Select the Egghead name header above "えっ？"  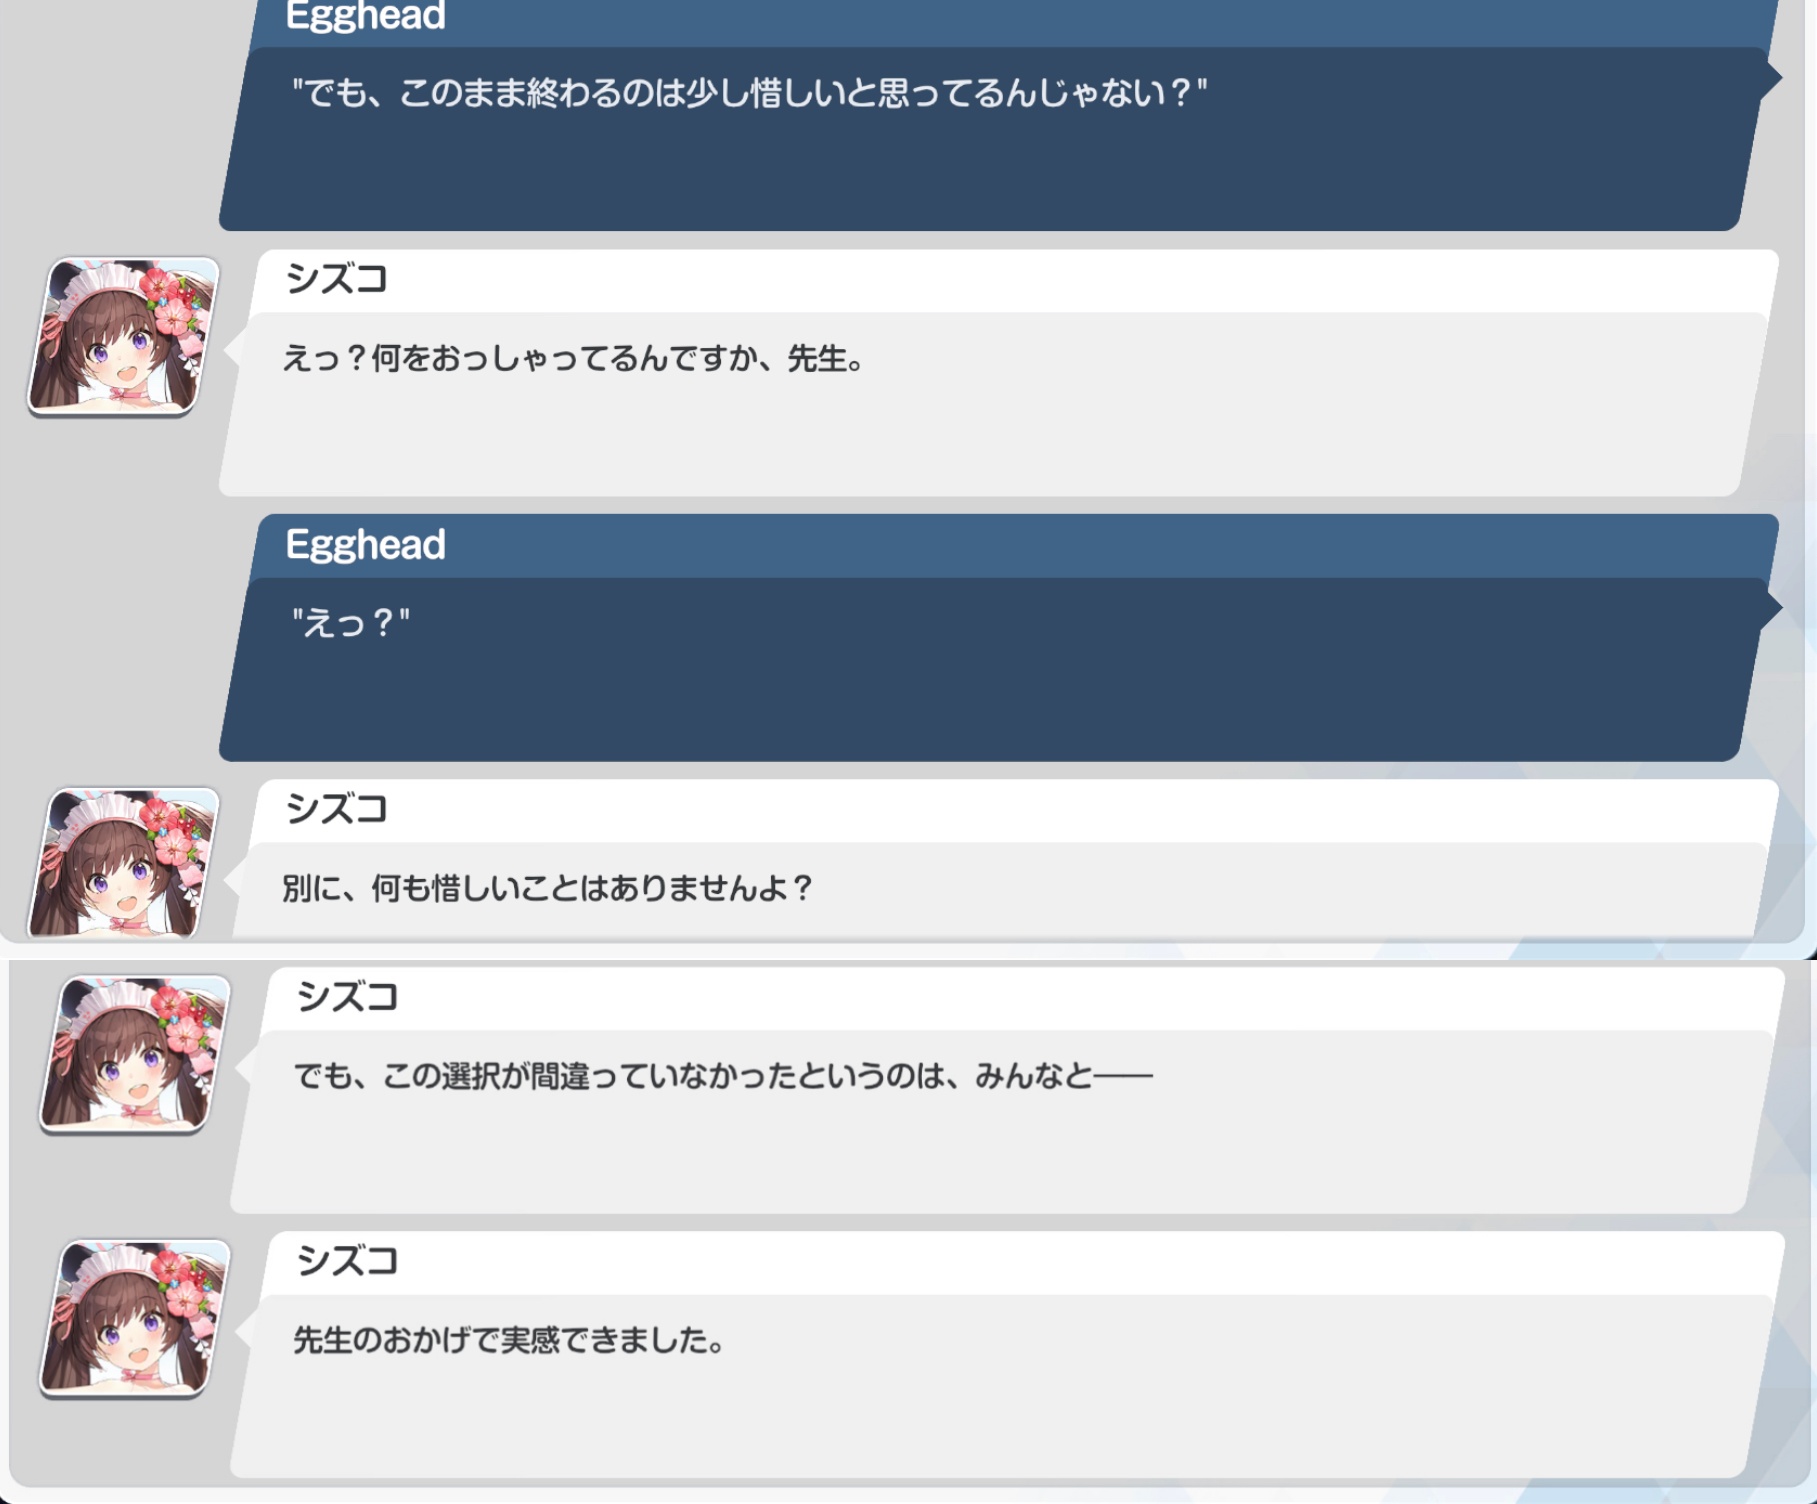(x=365, y=545)
